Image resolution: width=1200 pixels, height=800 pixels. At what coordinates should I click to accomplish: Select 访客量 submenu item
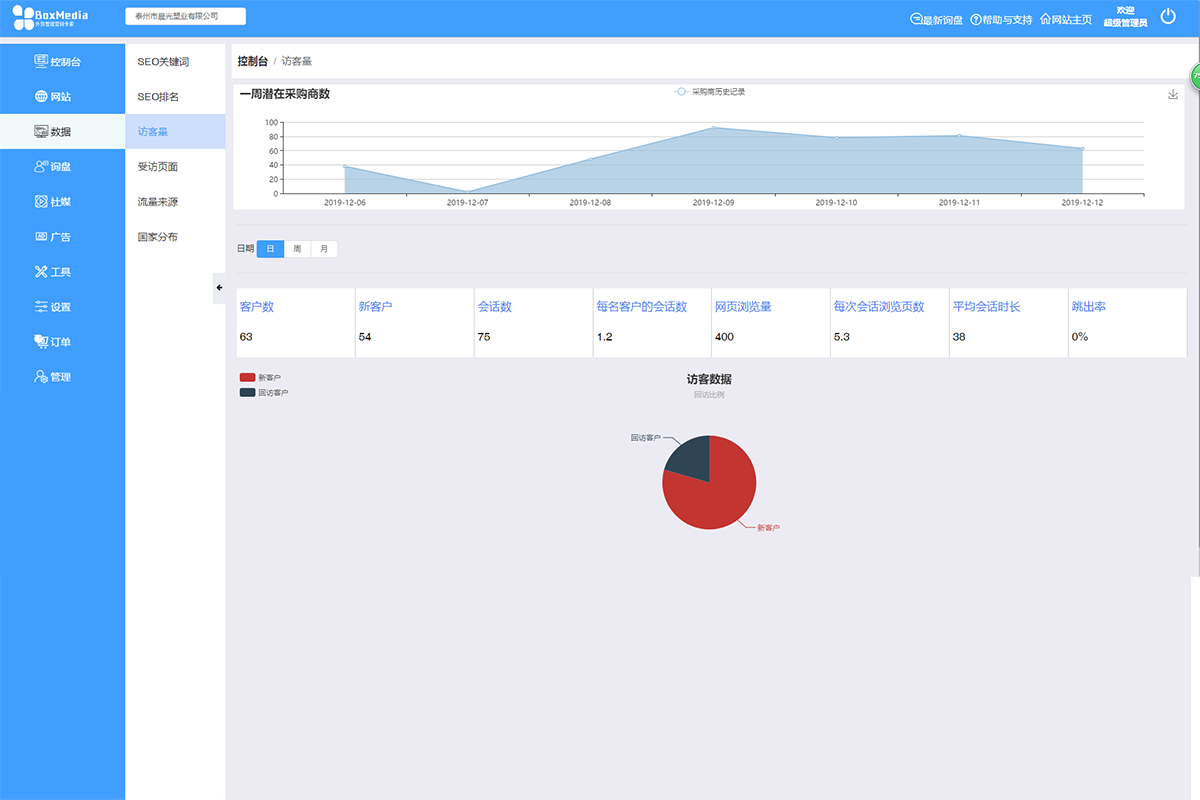pos(175,132)
